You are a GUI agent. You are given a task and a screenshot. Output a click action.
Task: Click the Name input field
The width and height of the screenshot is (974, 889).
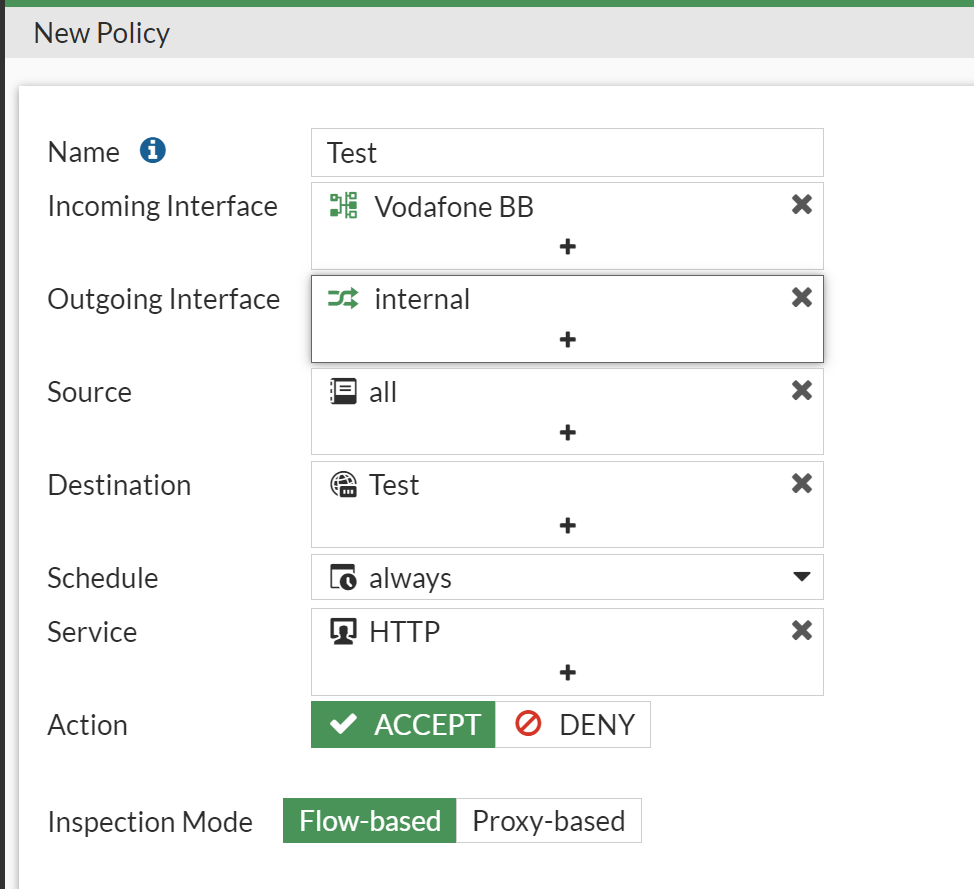pos(567,152)
